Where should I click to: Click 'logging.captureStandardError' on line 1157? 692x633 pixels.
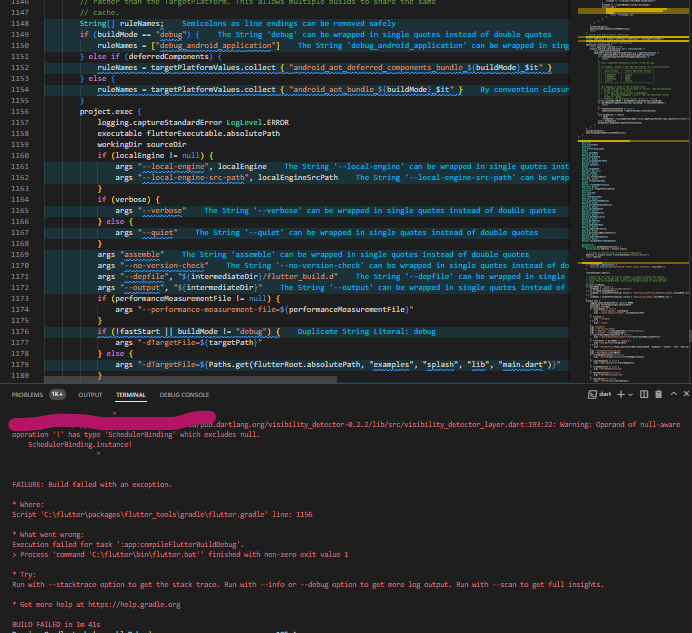tap(160, 122)
